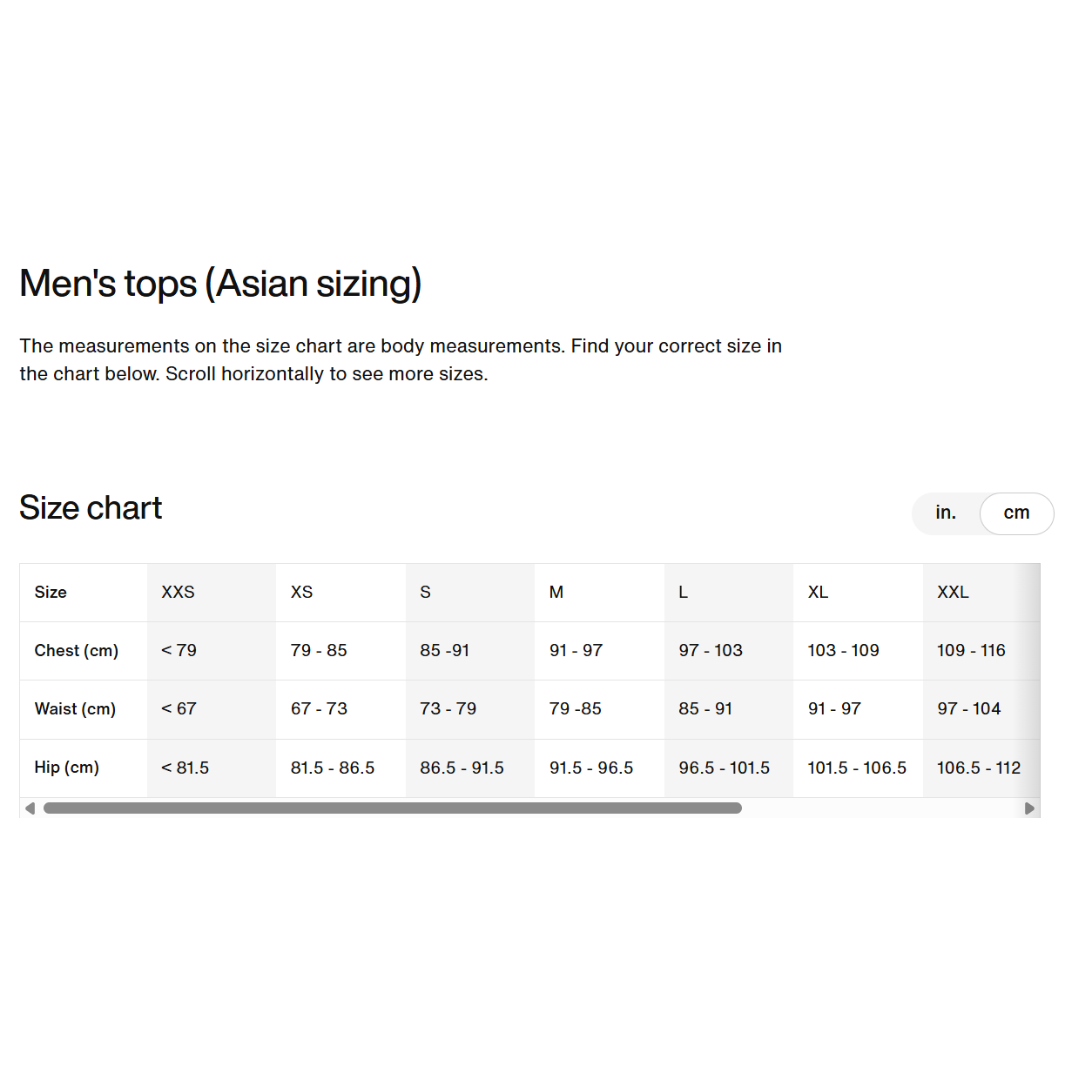Click the XL hip value '101.5 - 106.5'

(x=857, y=767)
